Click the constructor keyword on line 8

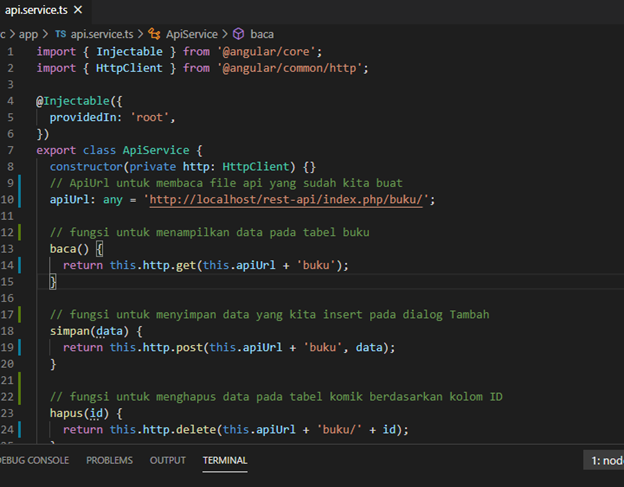tap(86, 167)
